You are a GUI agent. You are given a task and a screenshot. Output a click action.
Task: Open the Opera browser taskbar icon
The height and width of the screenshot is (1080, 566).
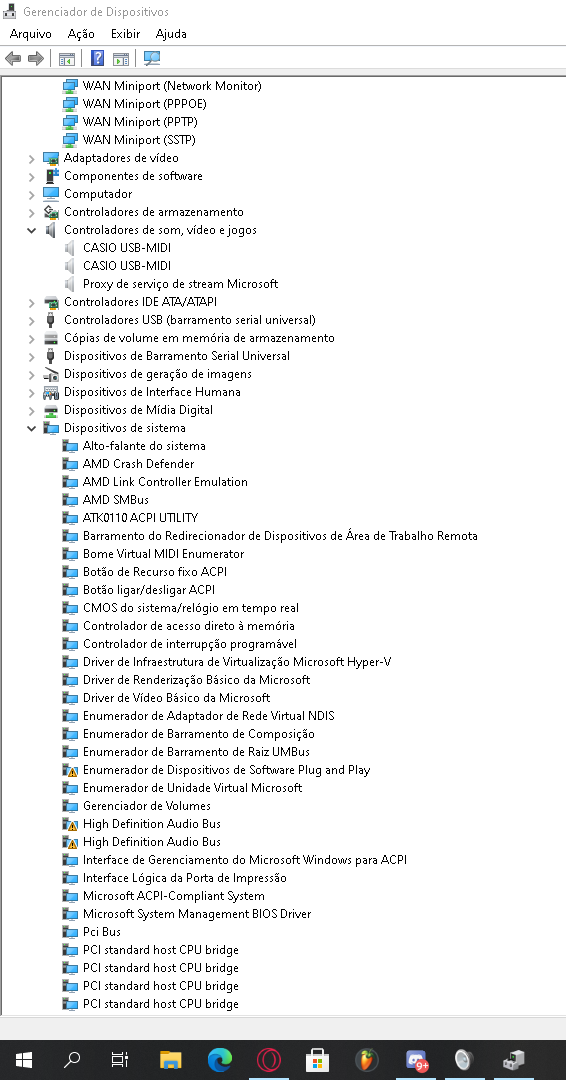point(269,1059)
